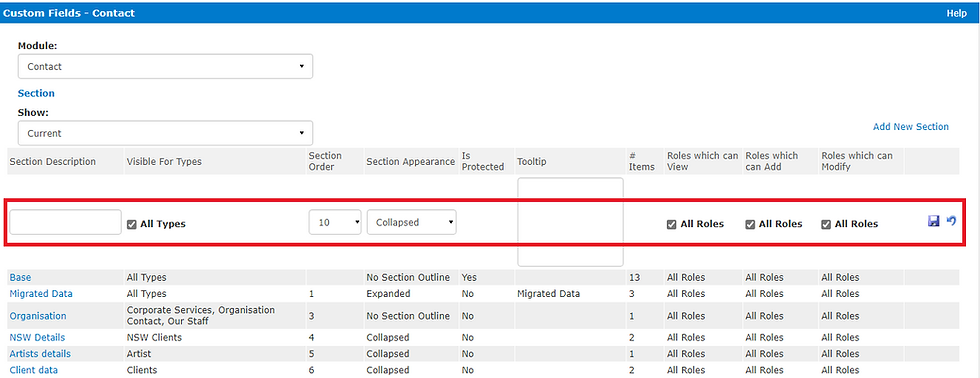
Task: Toggle All Roles checkbox under Roles which can View
Action: [672, 224]
